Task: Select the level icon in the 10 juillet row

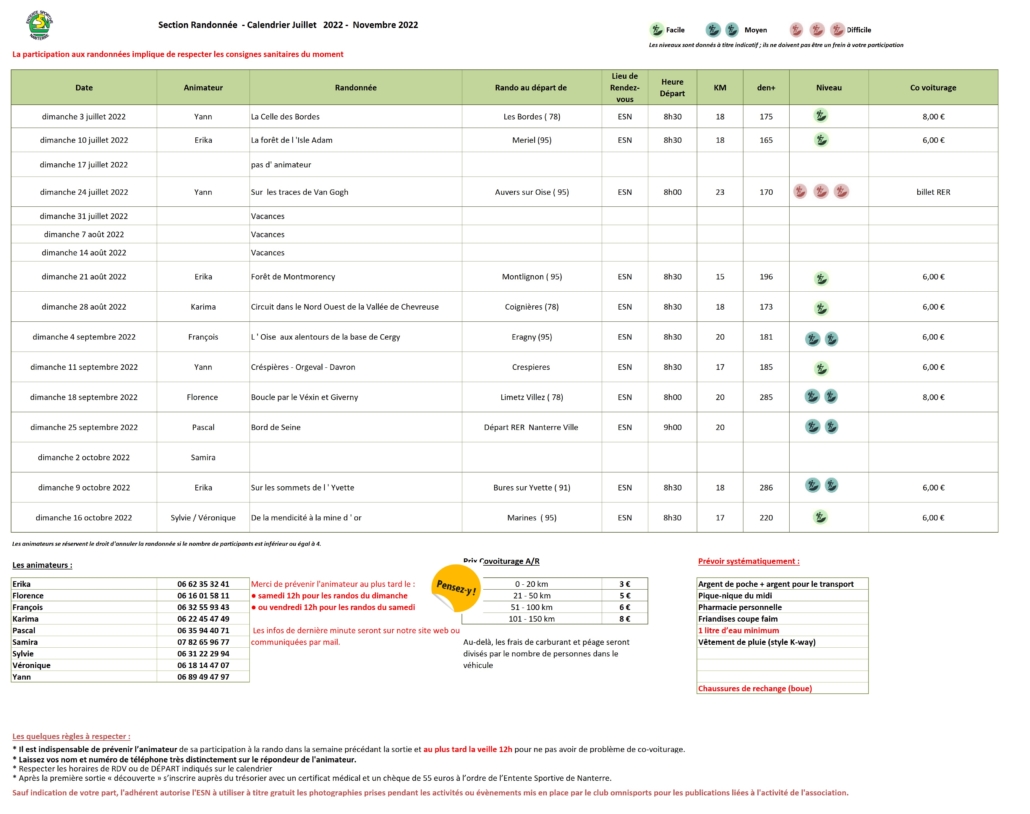Action: point(820,140)
